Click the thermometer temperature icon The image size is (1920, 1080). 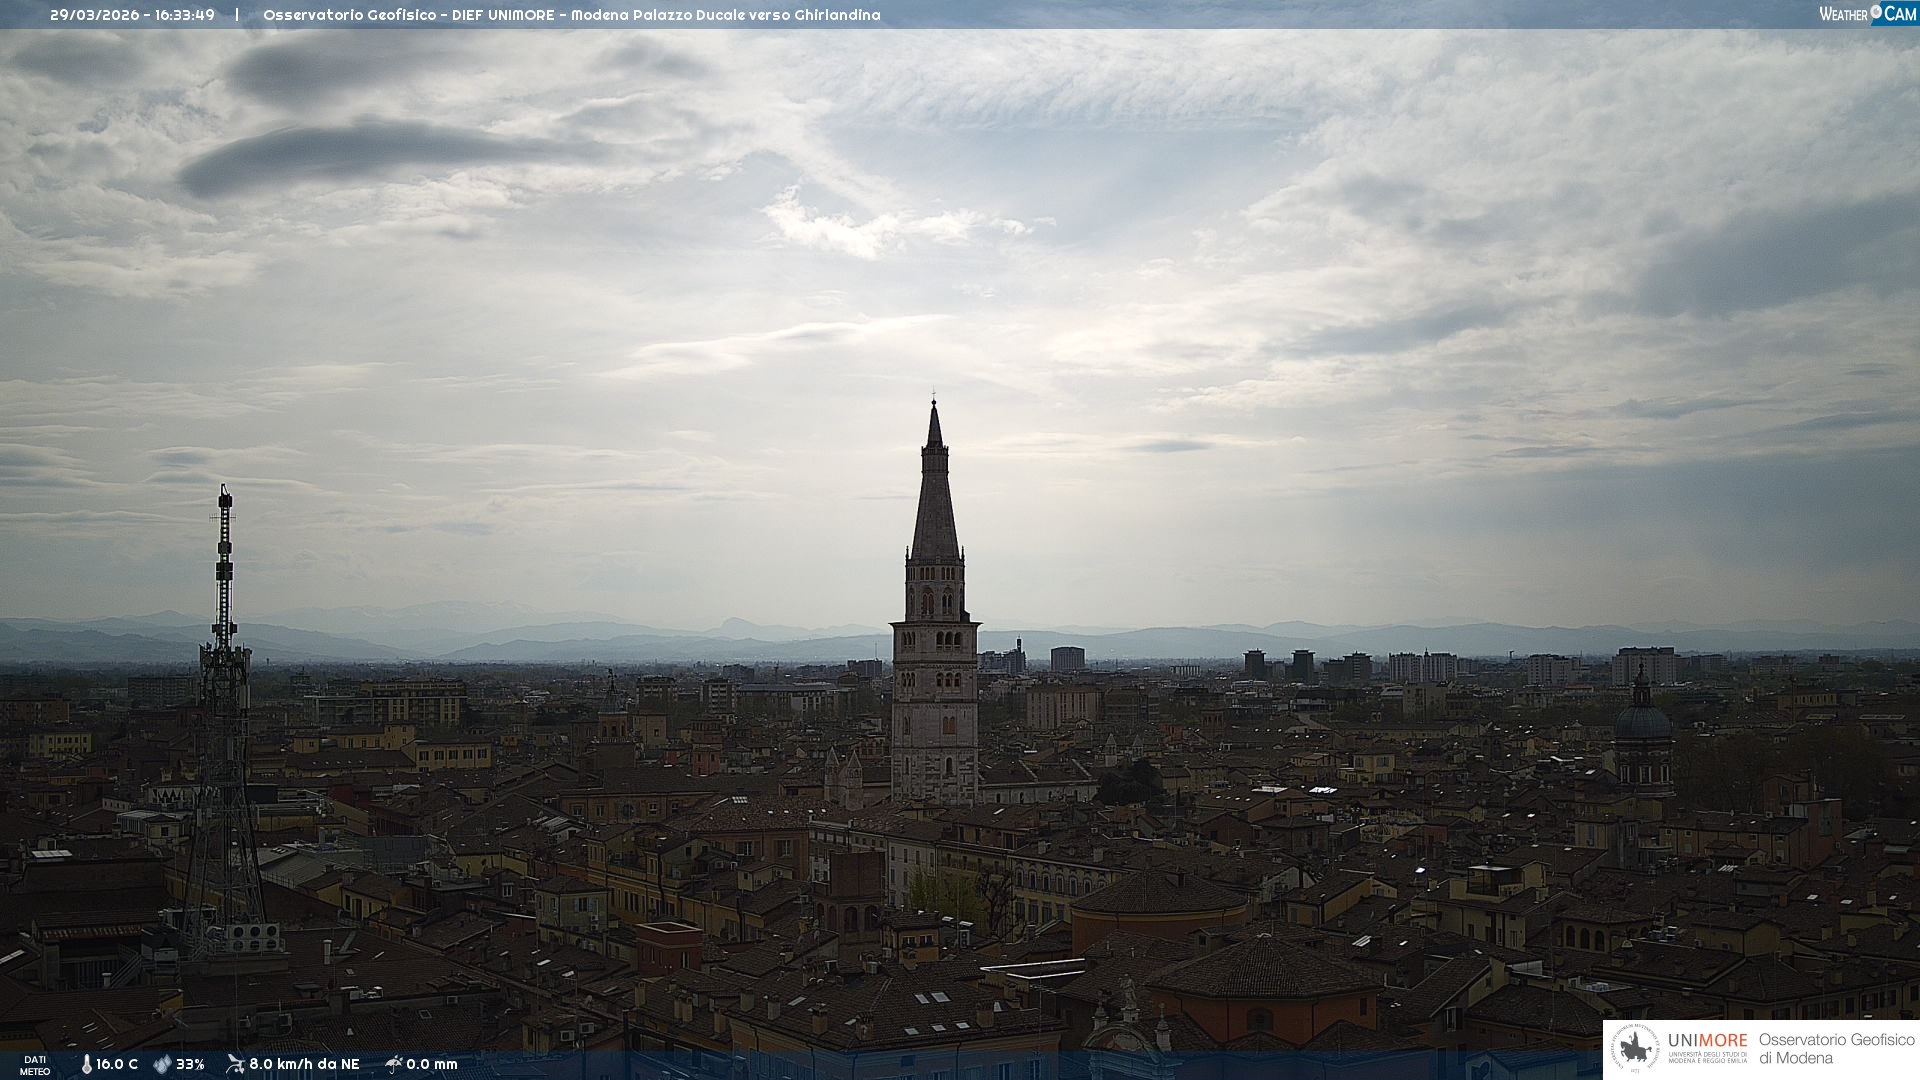pos(86,1064)
